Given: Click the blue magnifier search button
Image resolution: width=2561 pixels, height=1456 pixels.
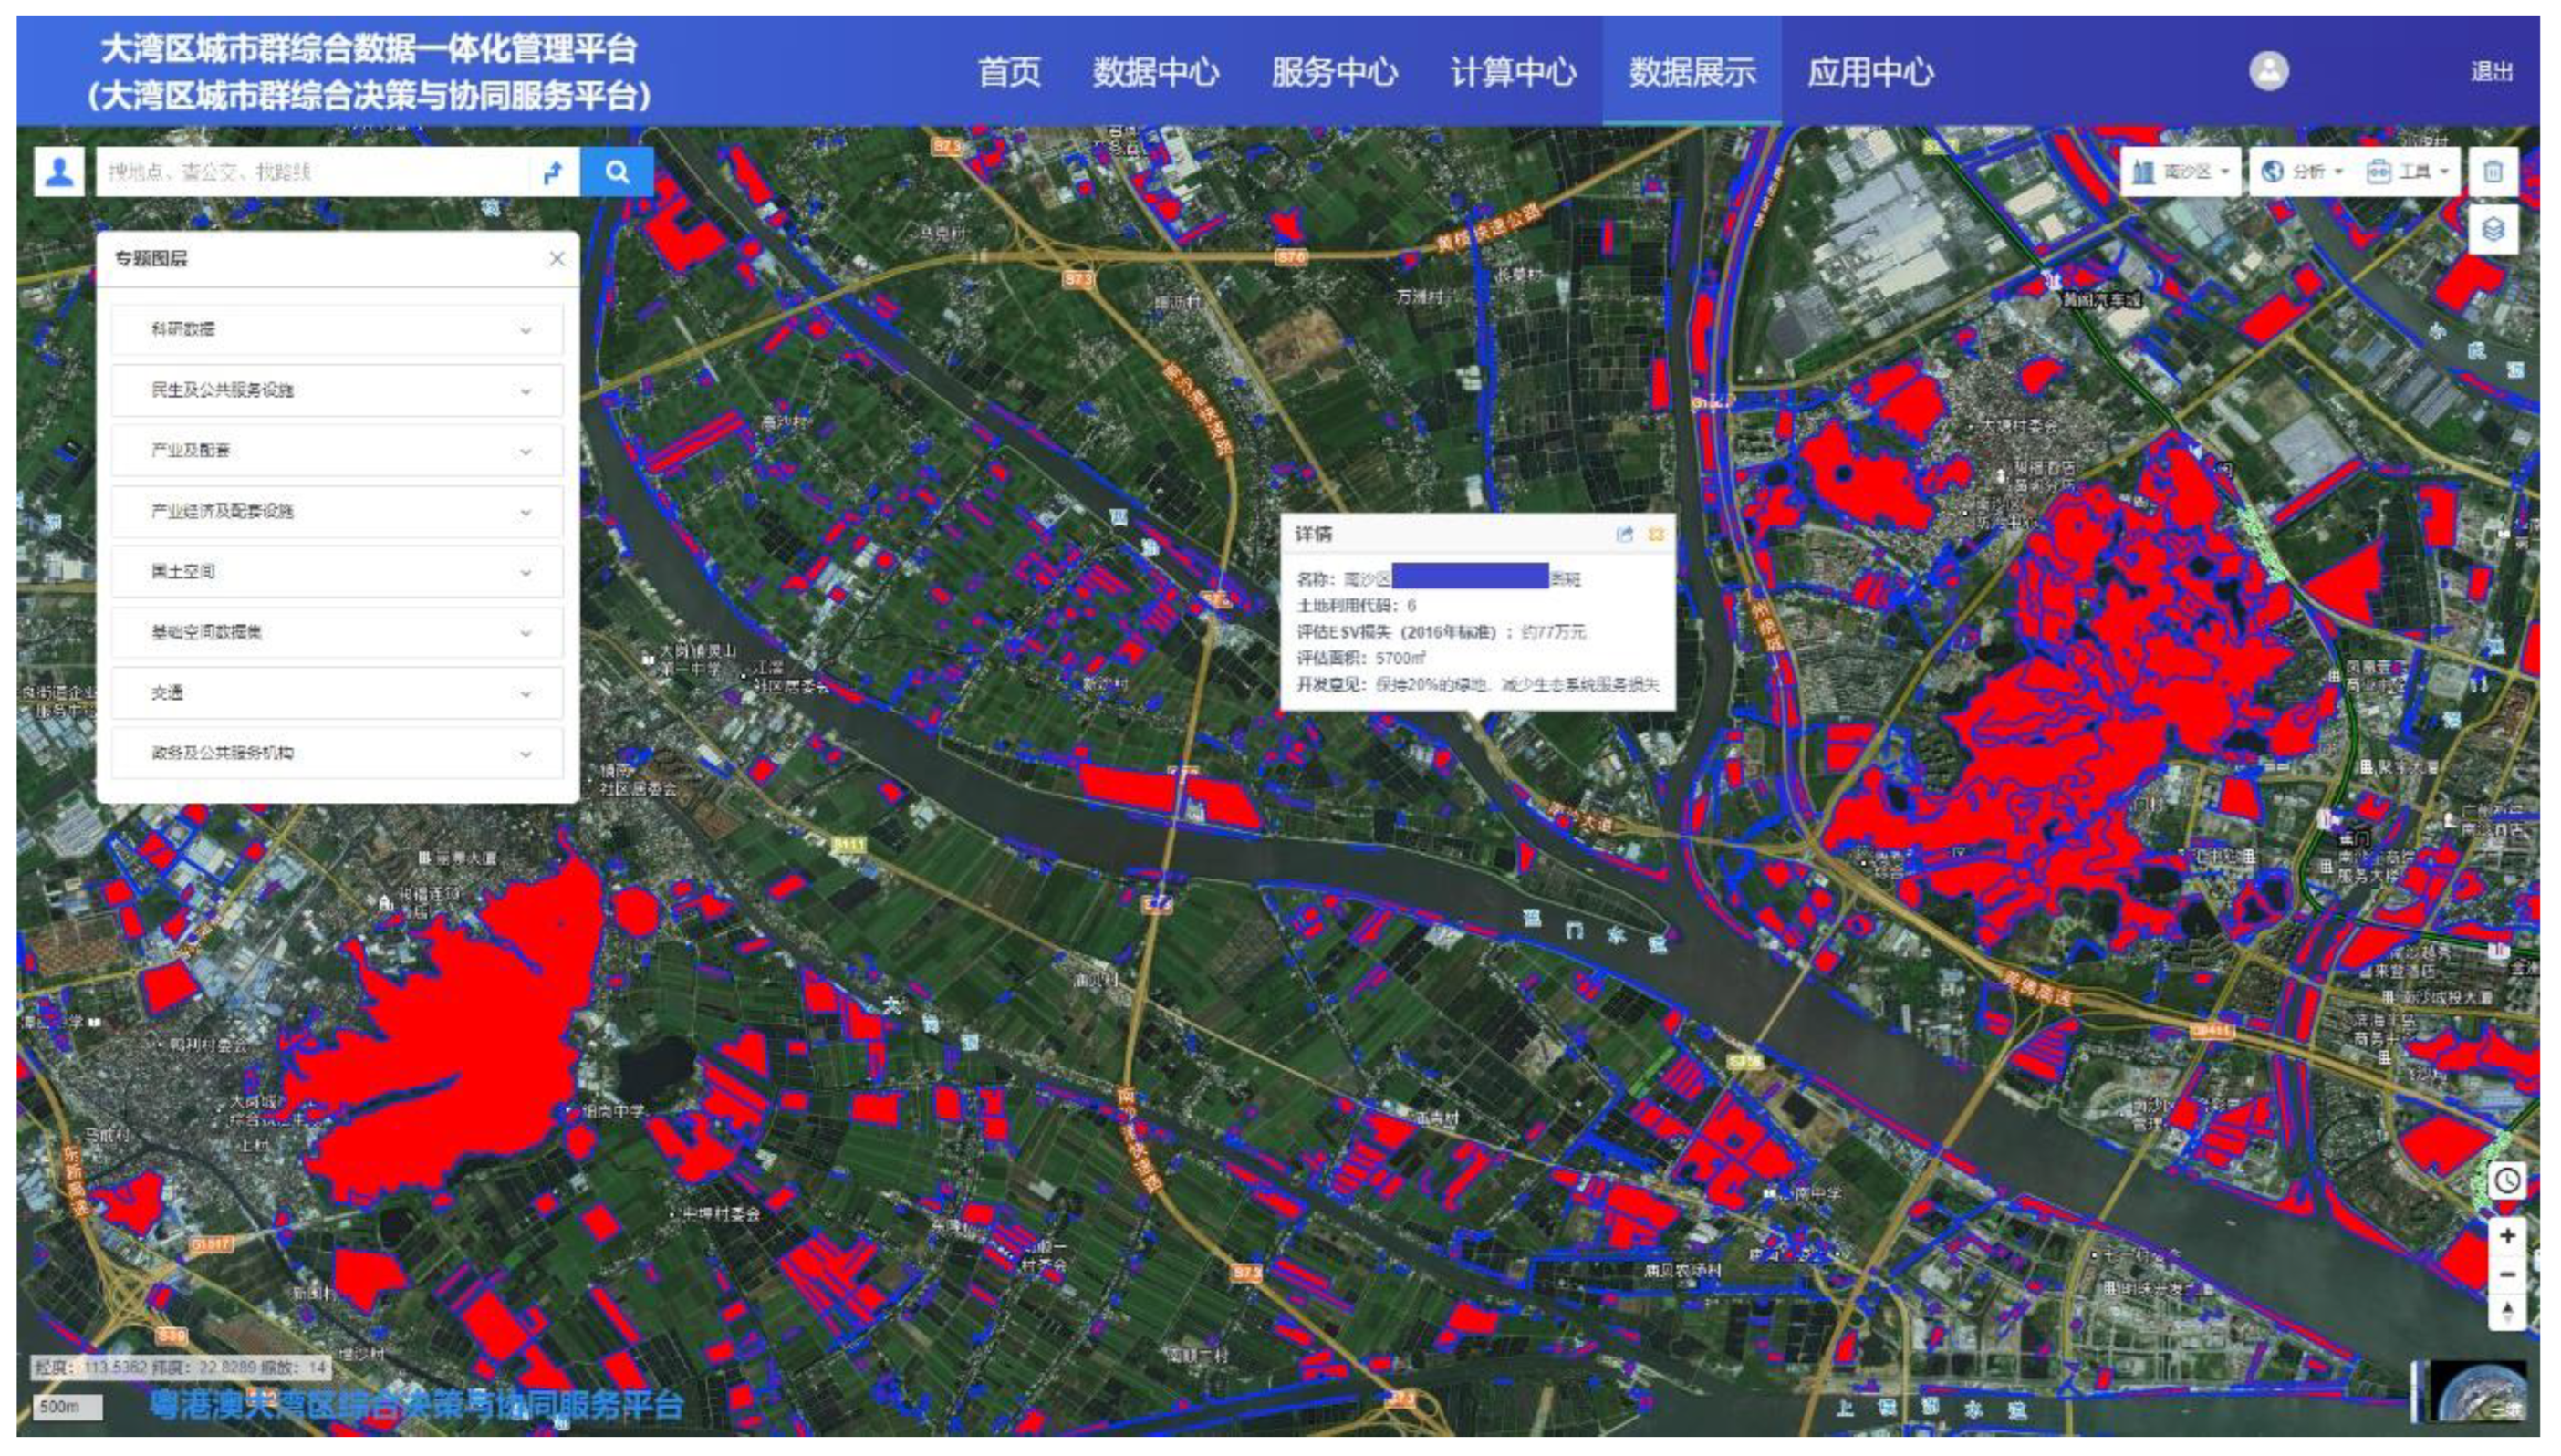Looking at the screenshot, I should click(x=617, y=172).
